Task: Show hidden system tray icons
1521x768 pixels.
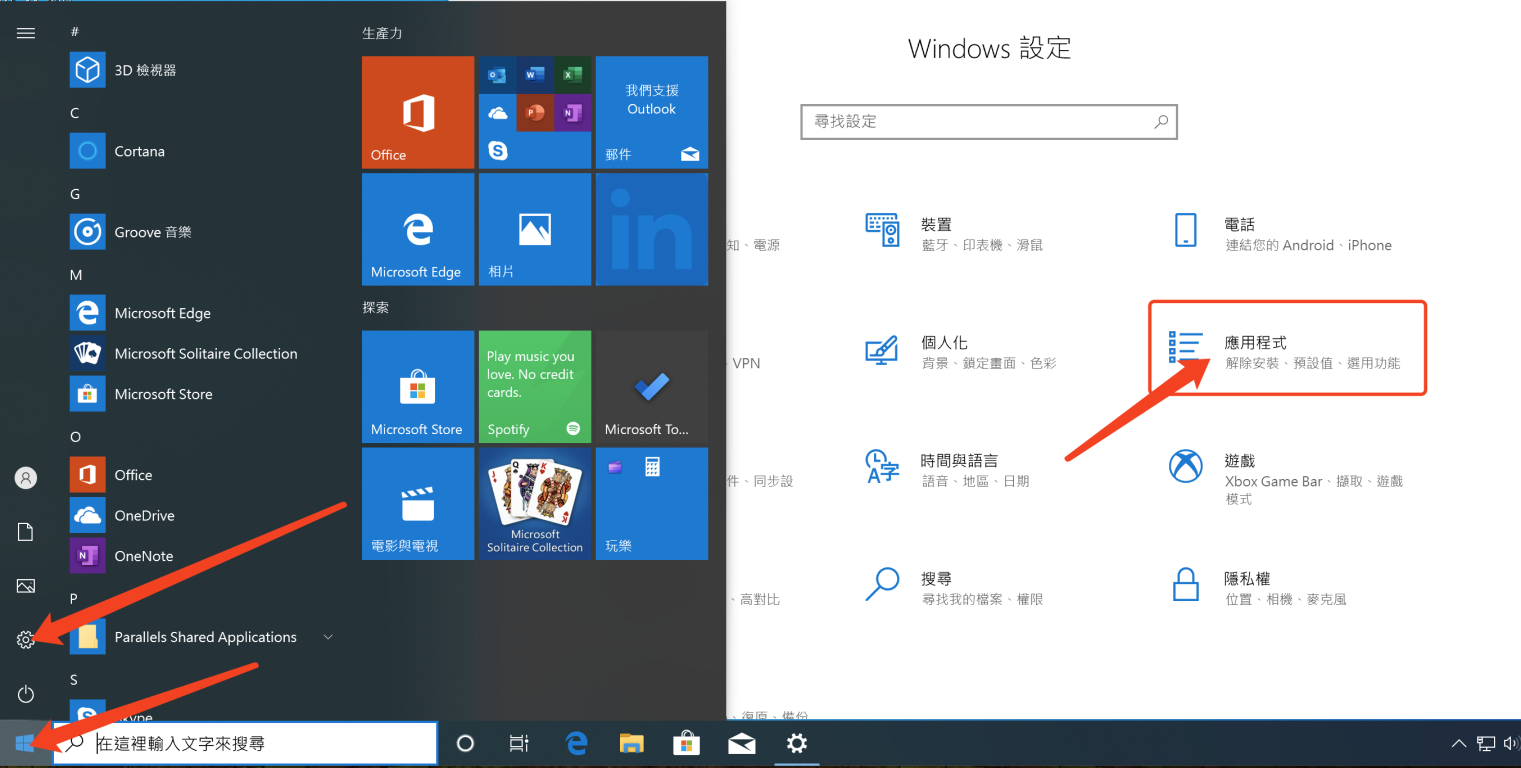Action: point(1459,743)
